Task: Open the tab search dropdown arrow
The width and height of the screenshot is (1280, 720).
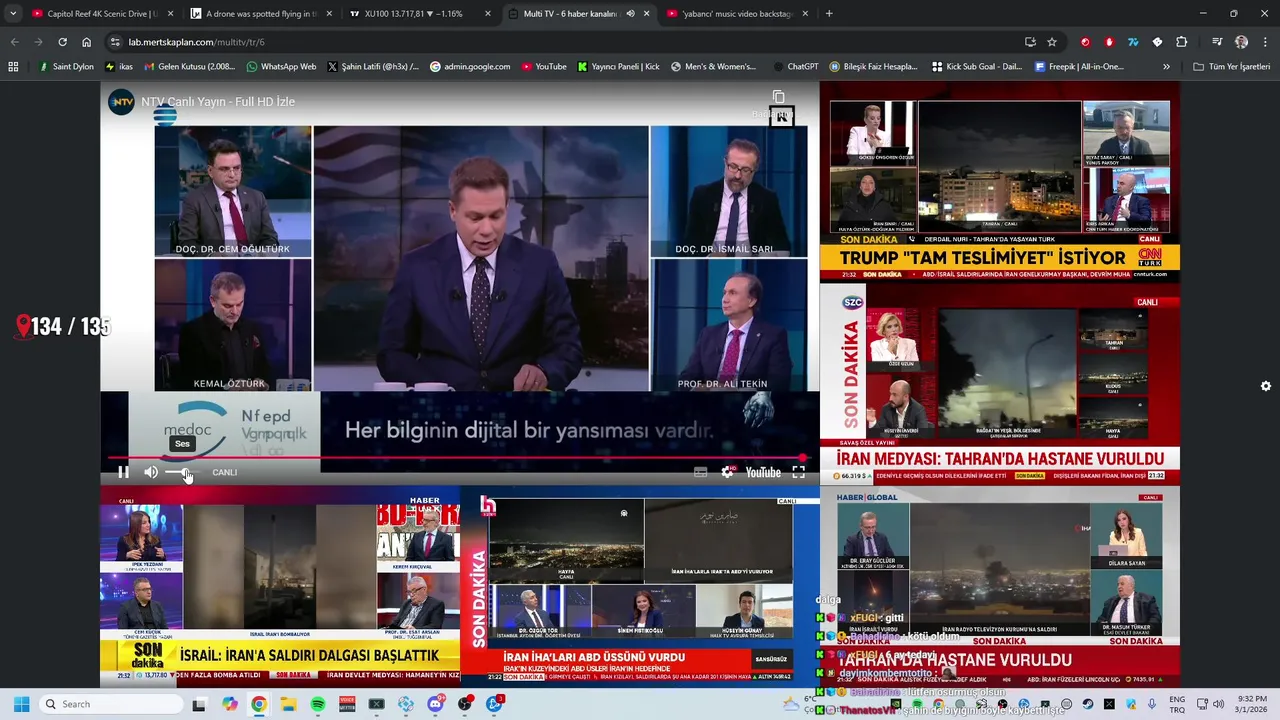Action: [x=13, y=14]
